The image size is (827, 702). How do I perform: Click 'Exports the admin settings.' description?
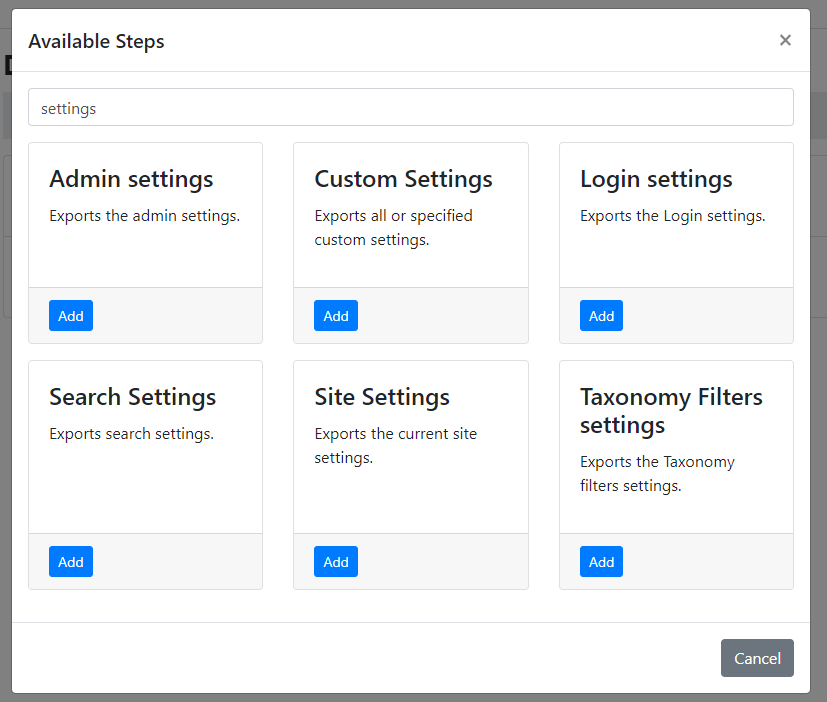pos(145,216)
